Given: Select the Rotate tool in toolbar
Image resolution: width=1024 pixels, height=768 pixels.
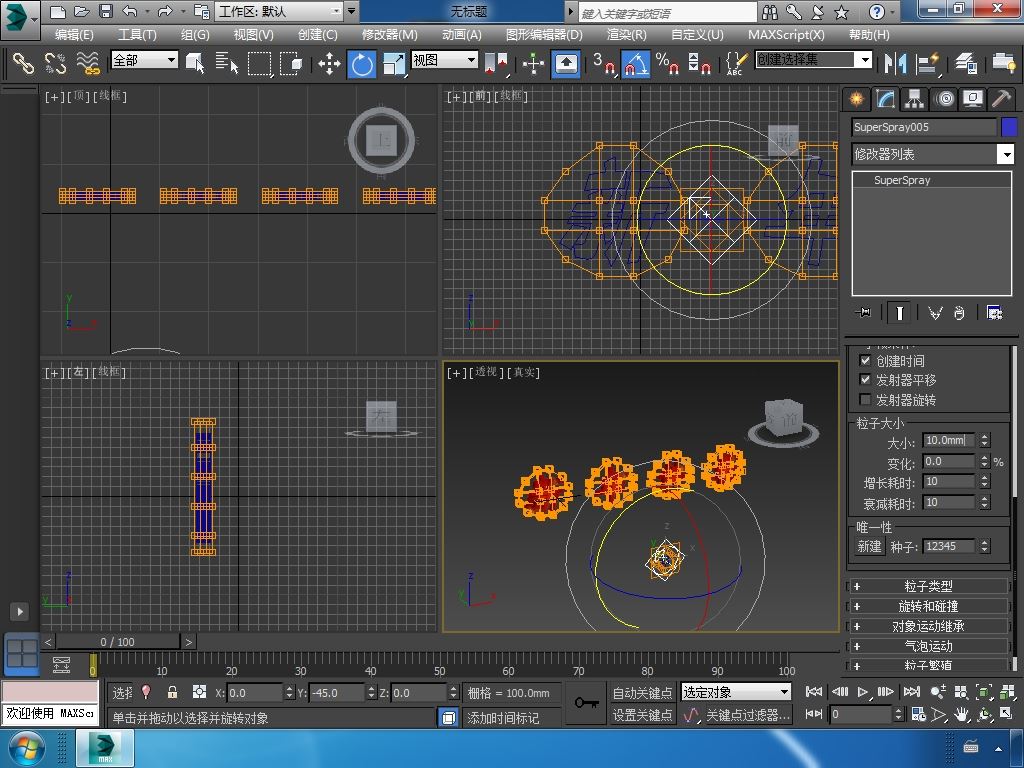Looking at the screenshot, I should coord(361,64).
